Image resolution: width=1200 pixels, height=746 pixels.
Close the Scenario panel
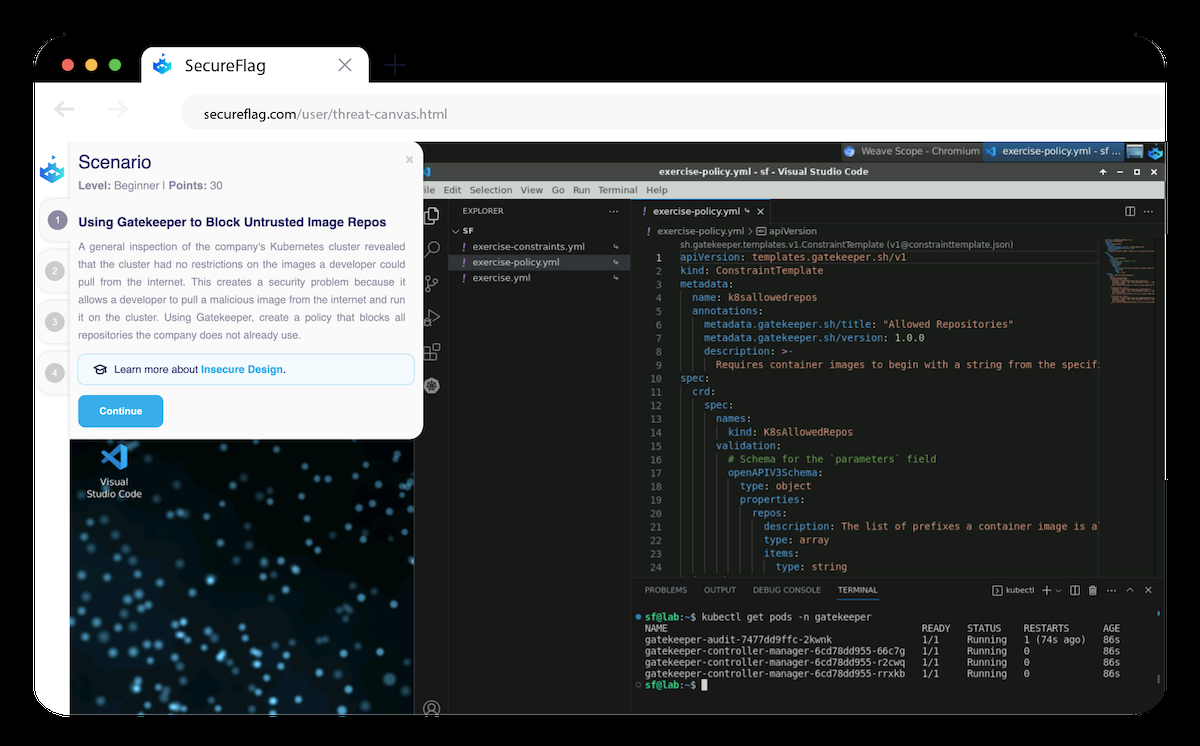409,160
